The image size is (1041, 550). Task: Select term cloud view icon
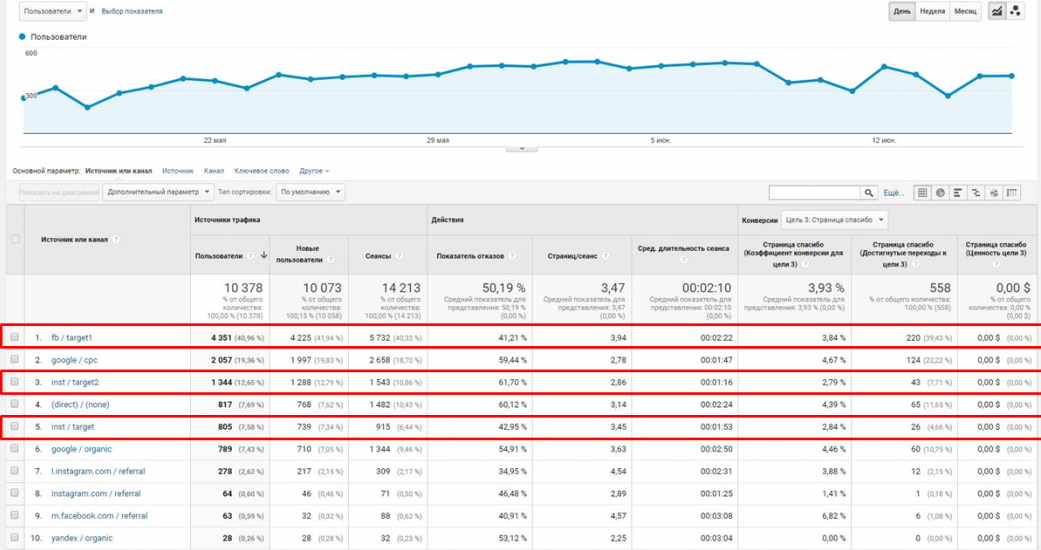[994, 193]
